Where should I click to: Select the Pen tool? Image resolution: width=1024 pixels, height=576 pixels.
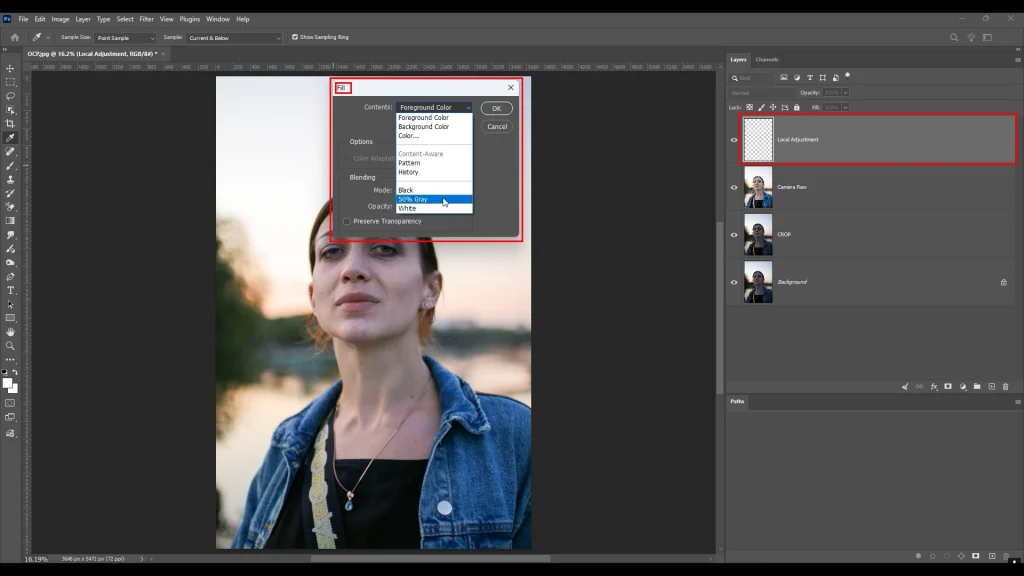click(10, 276)
